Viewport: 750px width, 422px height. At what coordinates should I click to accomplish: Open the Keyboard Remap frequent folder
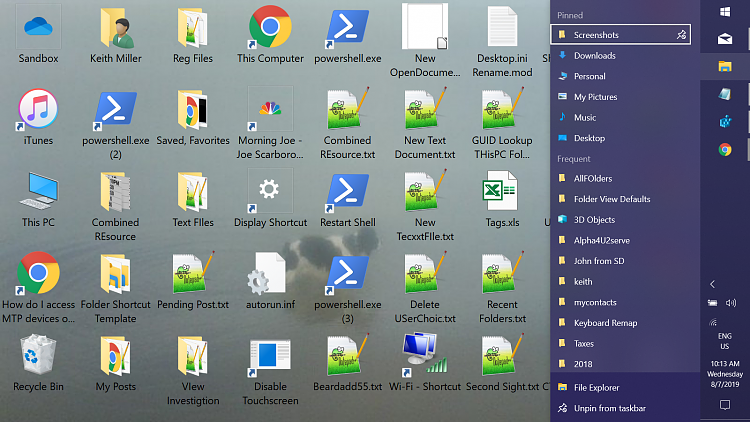tap(605, 323)
